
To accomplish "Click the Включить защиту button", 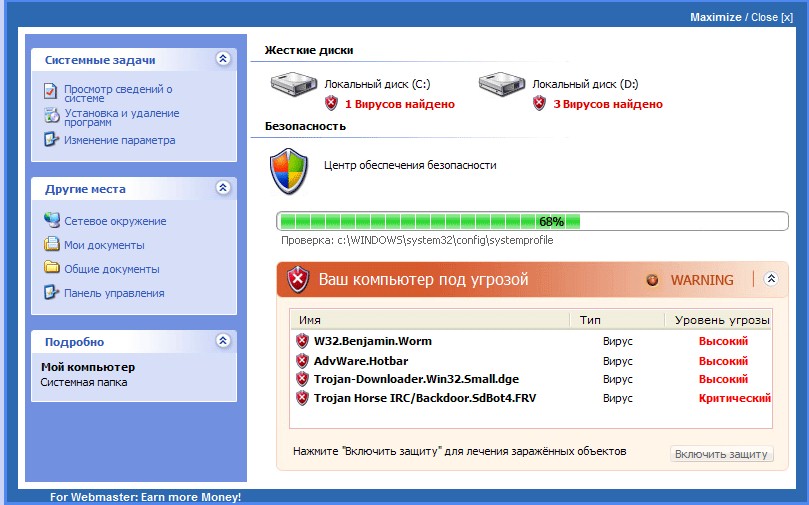I will pyautogui.click(x=721, y=454).
